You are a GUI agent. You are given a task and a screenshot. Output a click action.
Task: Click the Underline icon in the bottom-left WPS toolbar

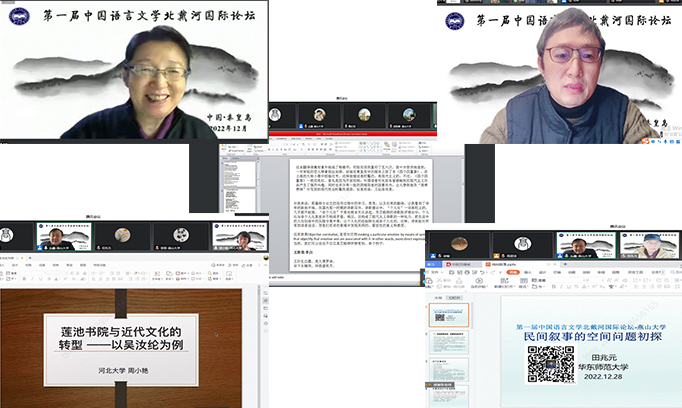40,279
